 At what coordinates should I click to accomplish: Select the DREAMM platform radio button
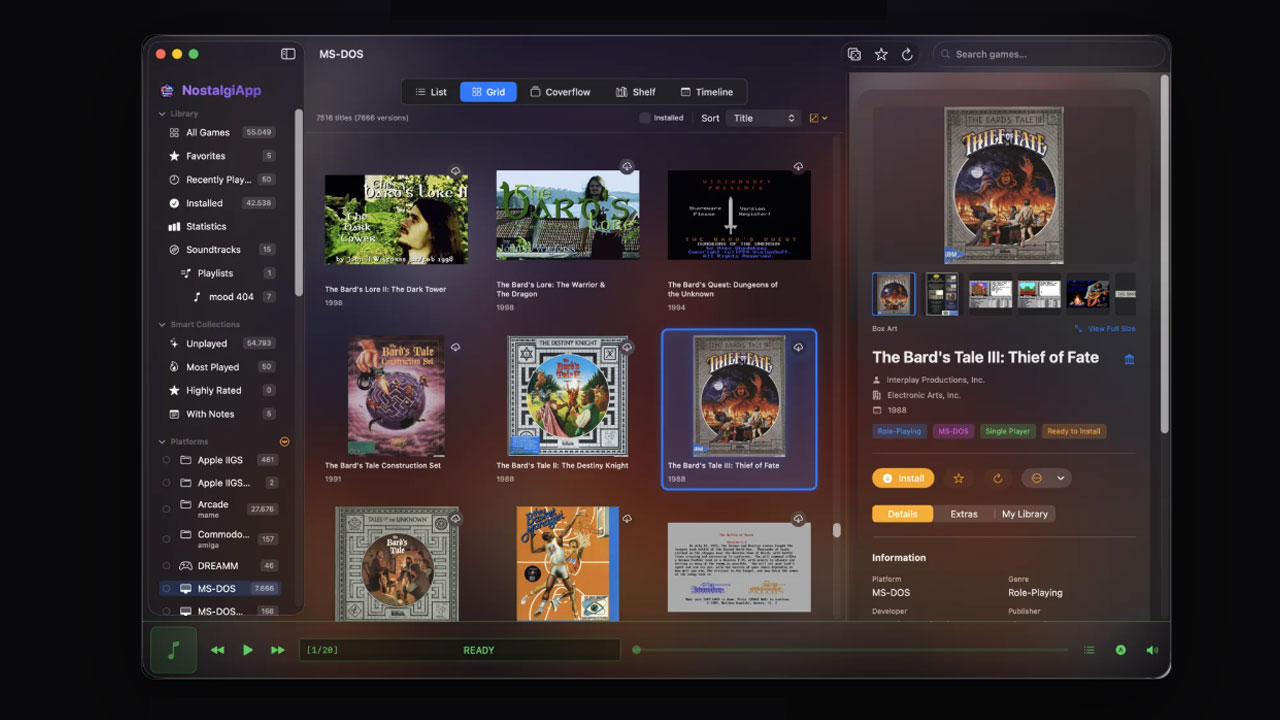[x=167, y=566]
